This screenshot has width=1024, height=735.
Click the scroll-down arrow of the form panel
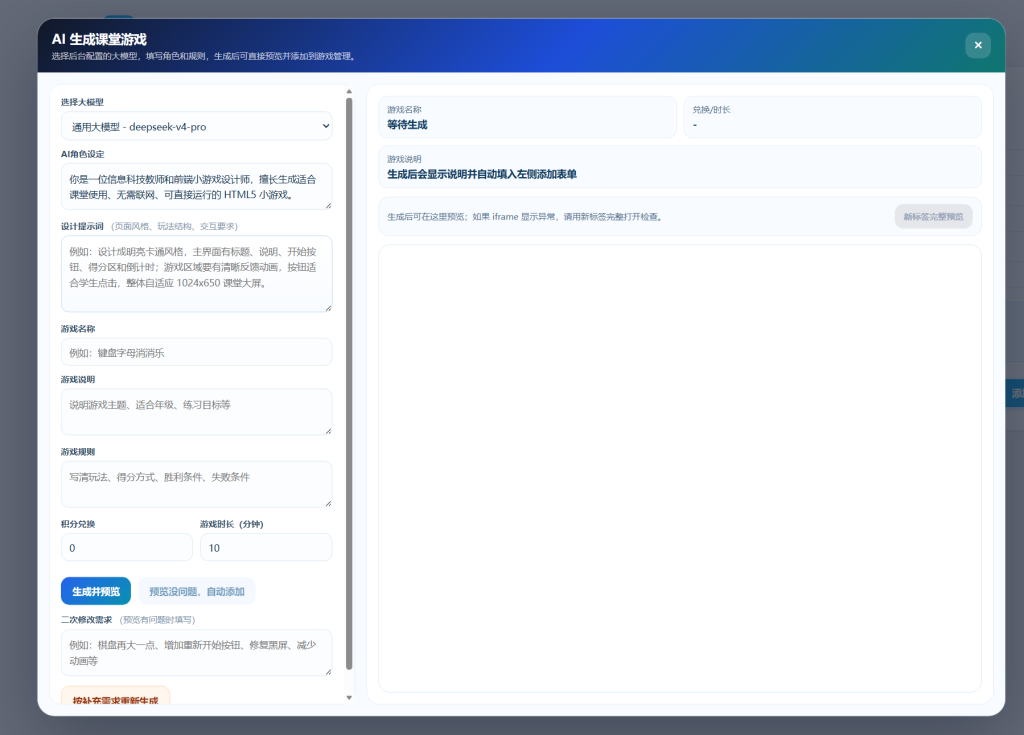[x=349, y=698]
